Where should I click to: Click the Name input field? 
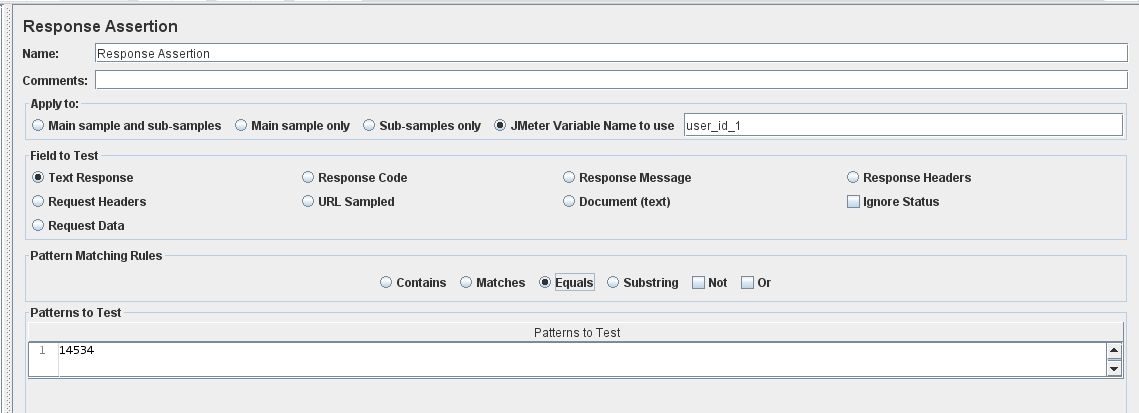(610, 54)
